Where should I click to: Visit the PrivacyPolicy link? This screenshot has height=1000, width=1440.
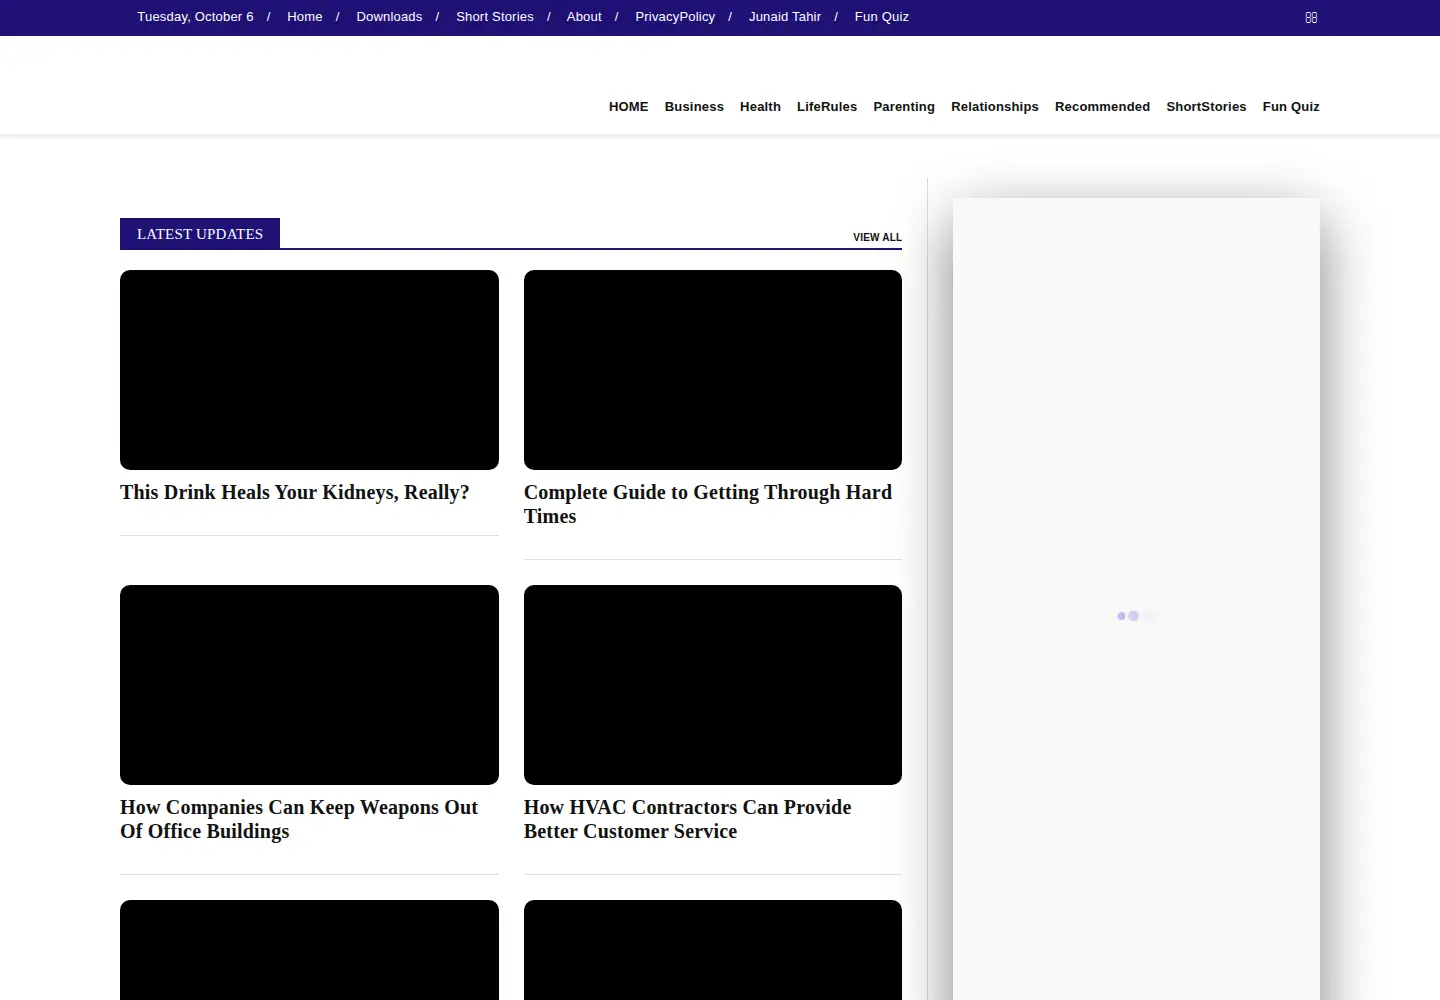675,17
